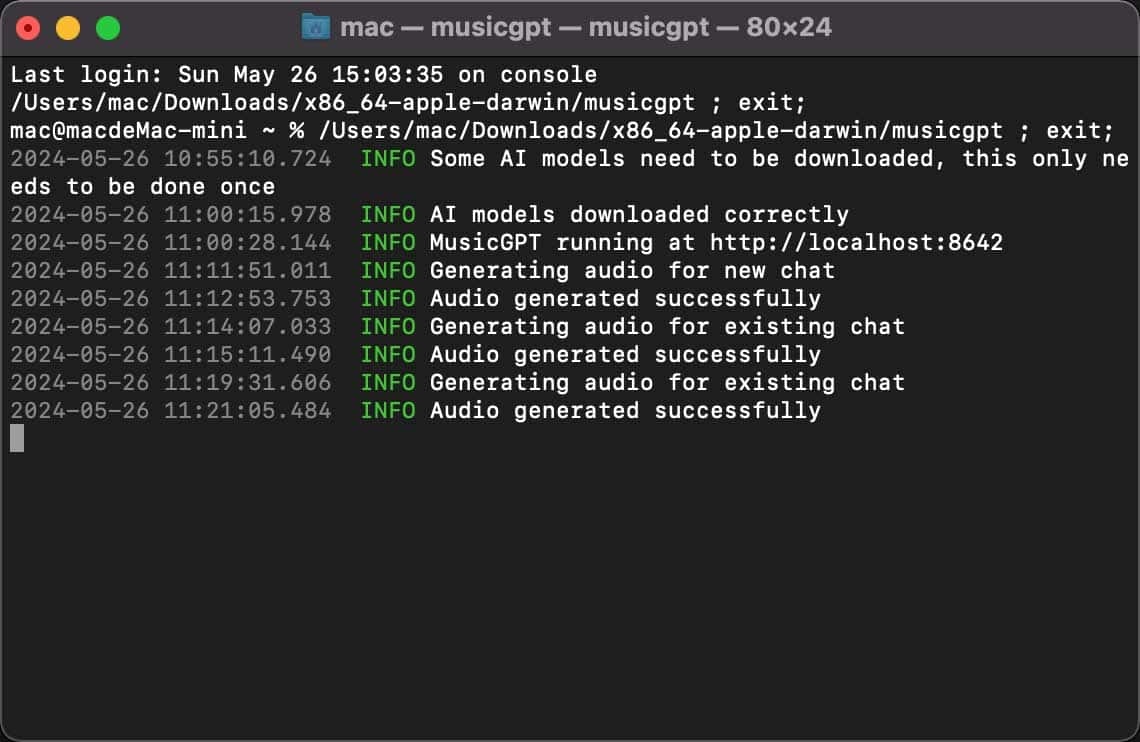This screenshot has width=1140, height=742.
Task: Click the 11:15:11.490 timestamp
Action: click(170, 355)
